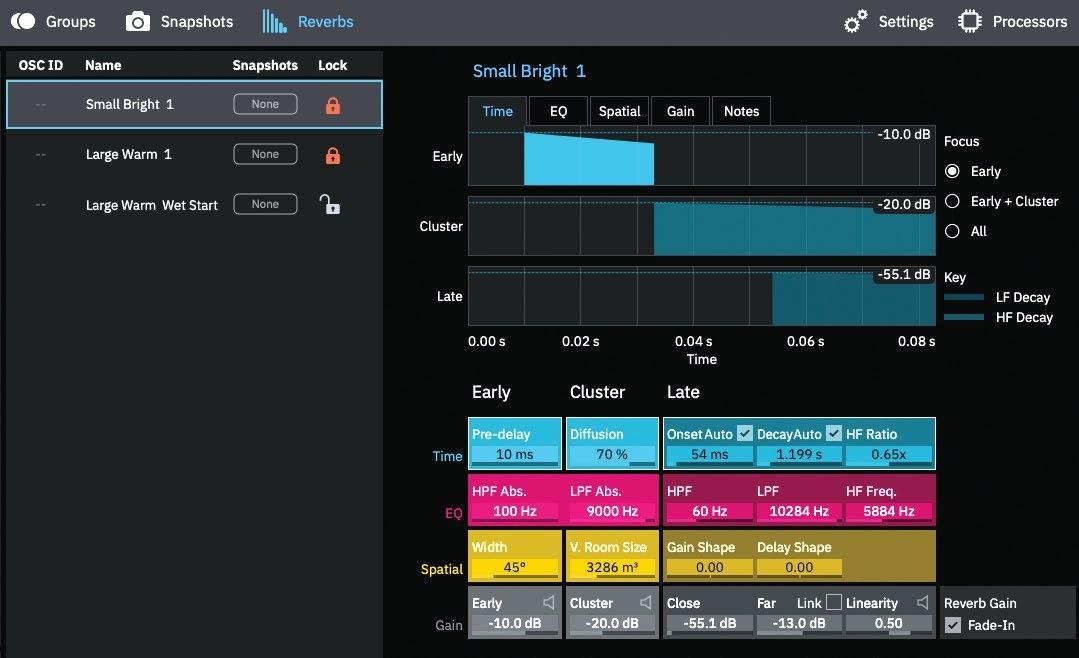Unlock the Small Bright 1 reverb
The height and width of the screenshot is (658, 1079).
(x=332, y=105)
